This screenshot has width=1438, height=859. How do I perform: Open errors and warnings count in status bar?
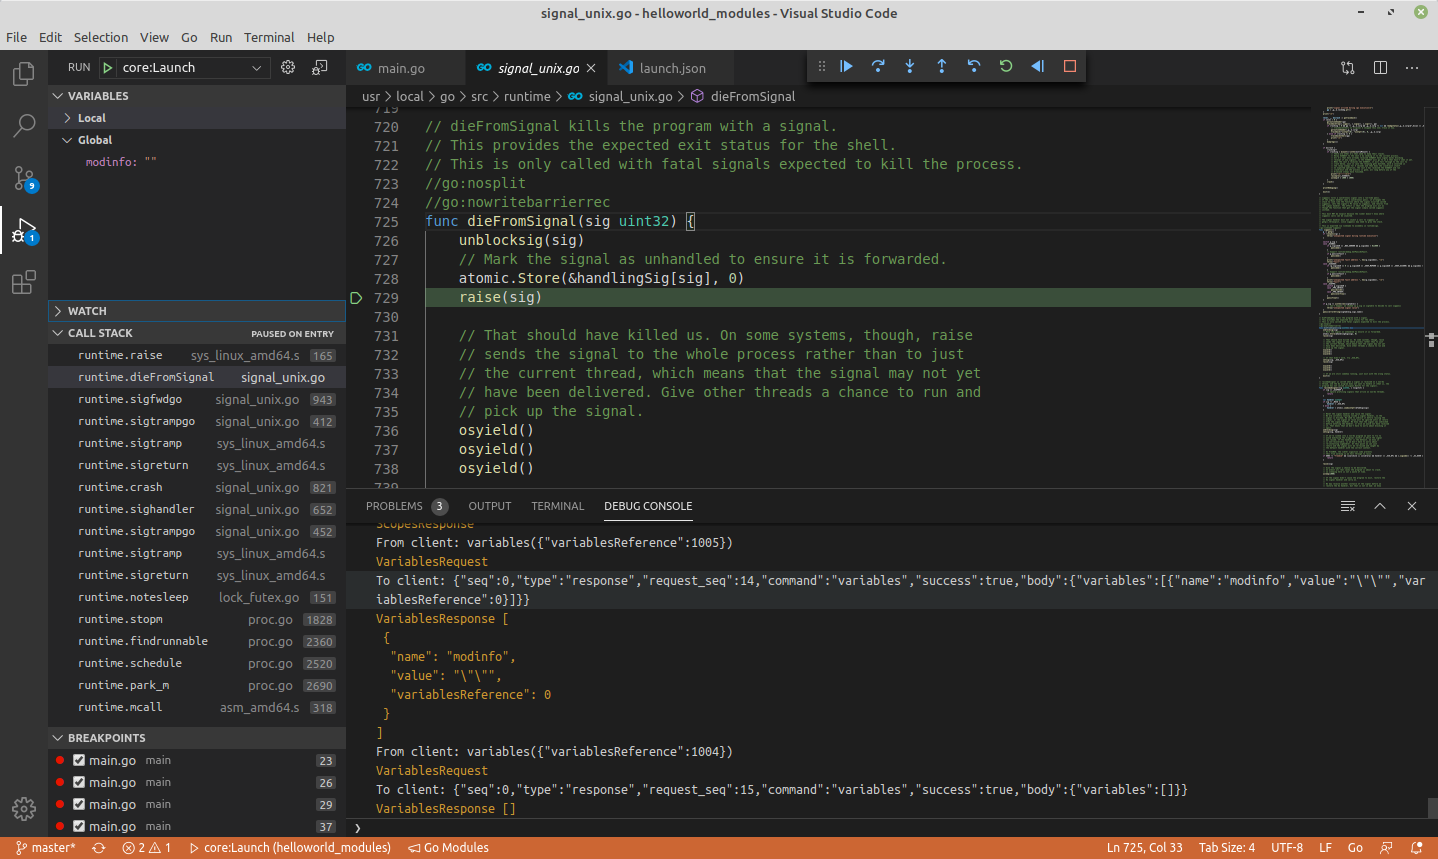(147, 848)
